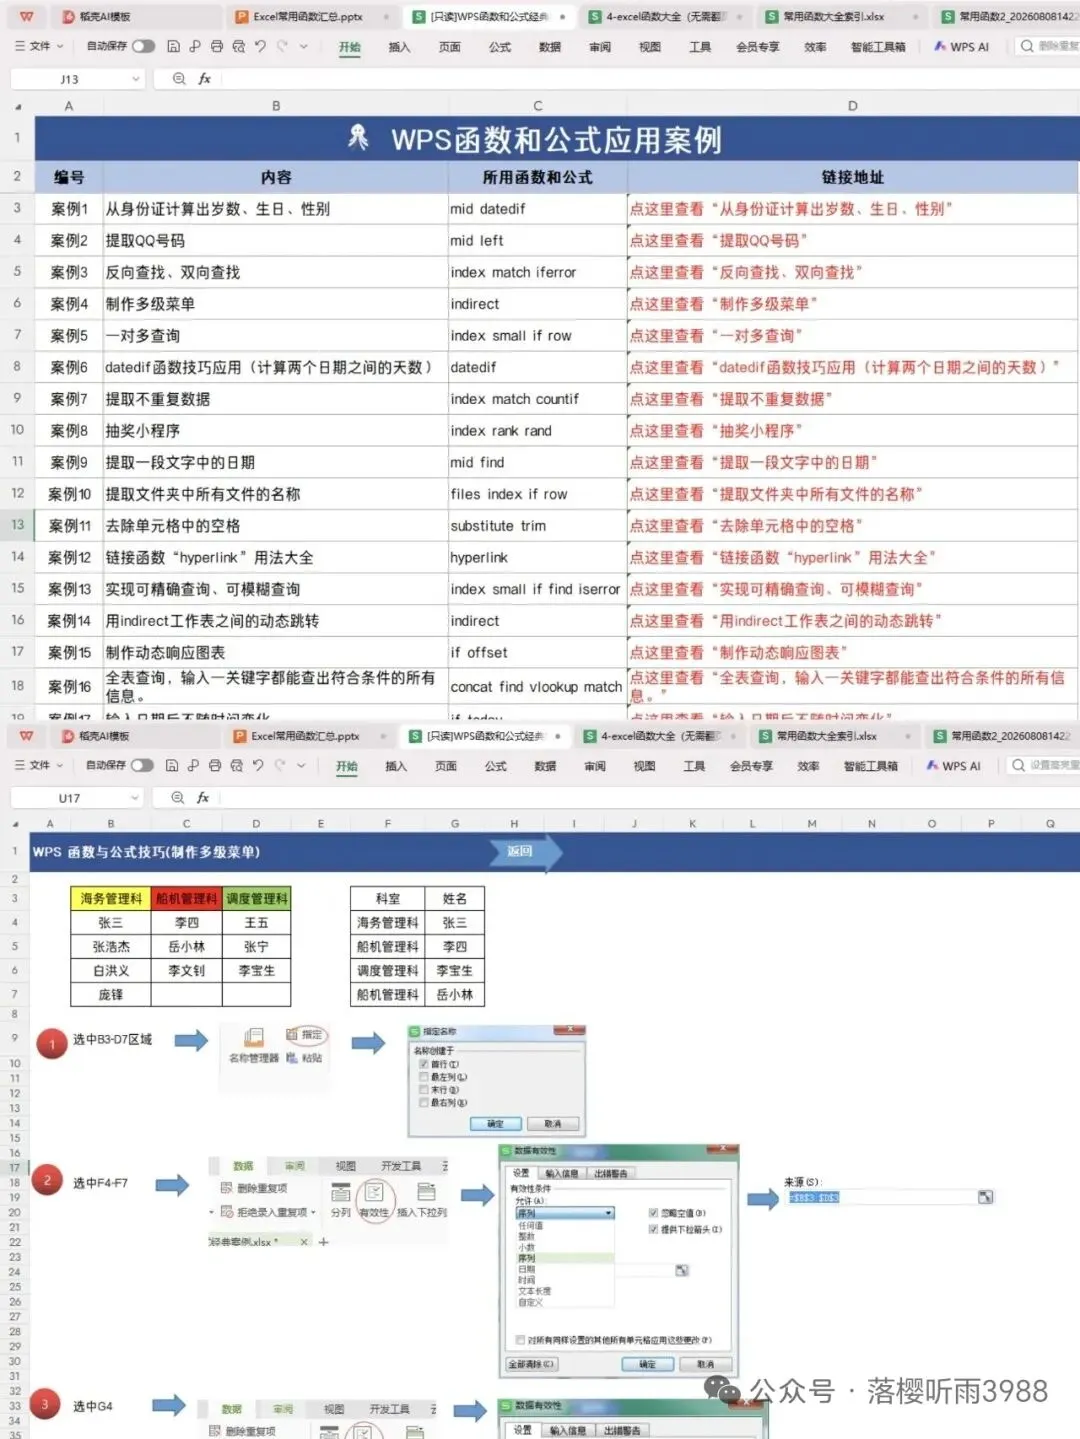Open the 公式 ribbon tab in the J13 window
This screenshot has height=1439, width=1080.
[500, 47]
